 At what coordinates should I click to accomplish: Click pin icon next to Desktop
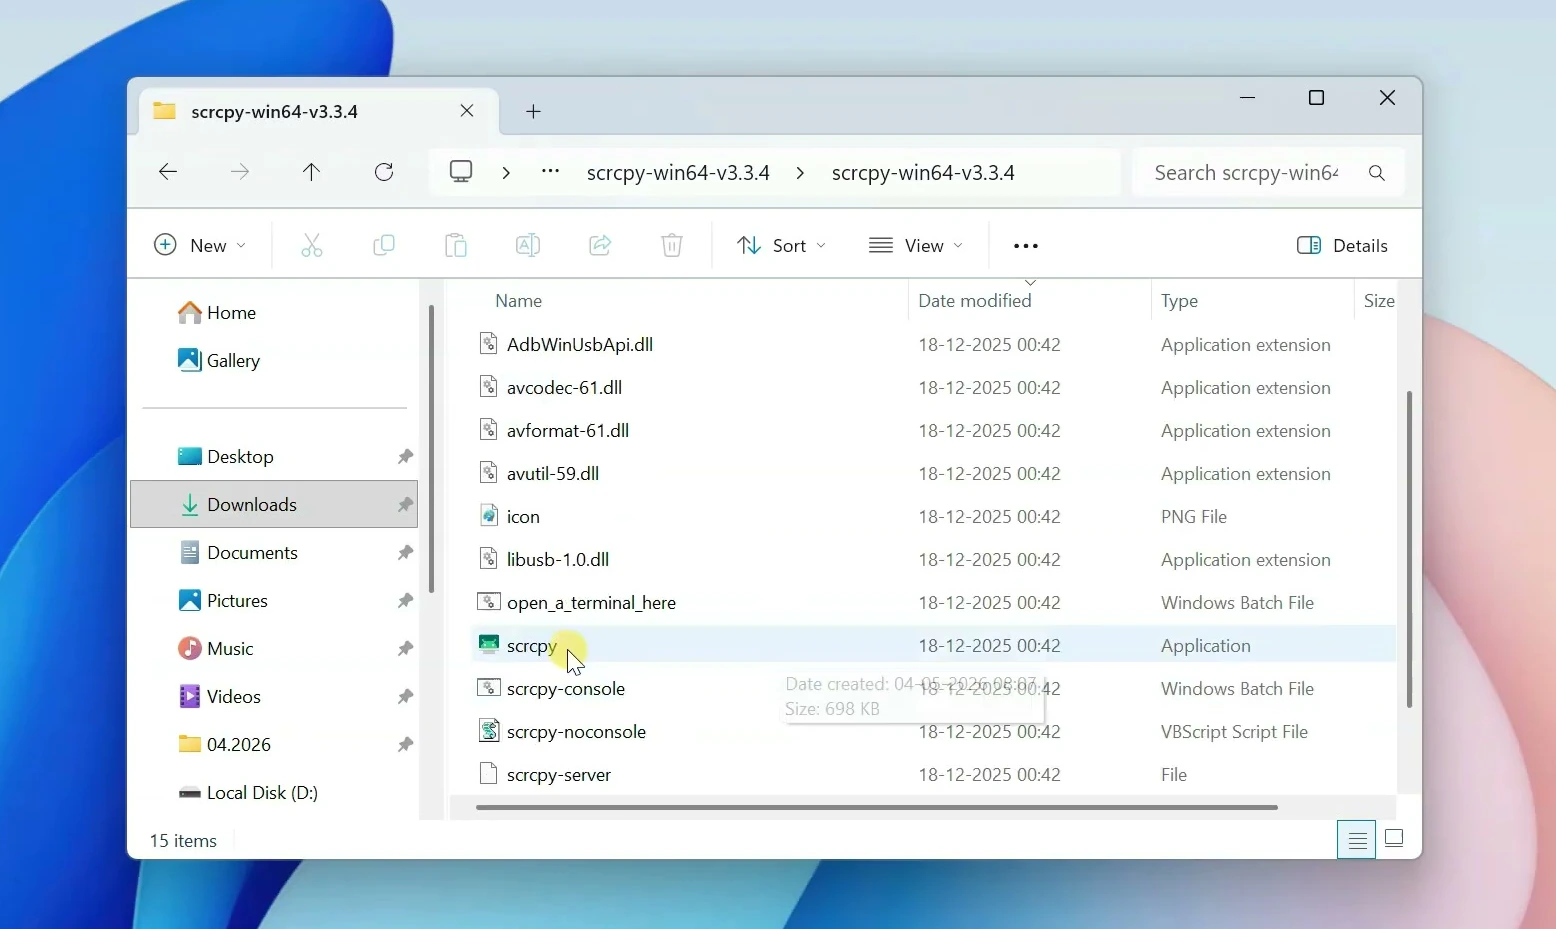click(405, 457)
